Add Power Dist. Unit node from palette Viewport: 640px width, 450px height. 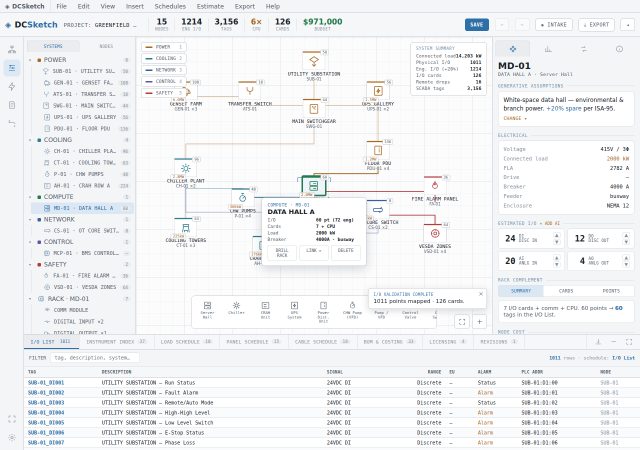tap(323, 312)
